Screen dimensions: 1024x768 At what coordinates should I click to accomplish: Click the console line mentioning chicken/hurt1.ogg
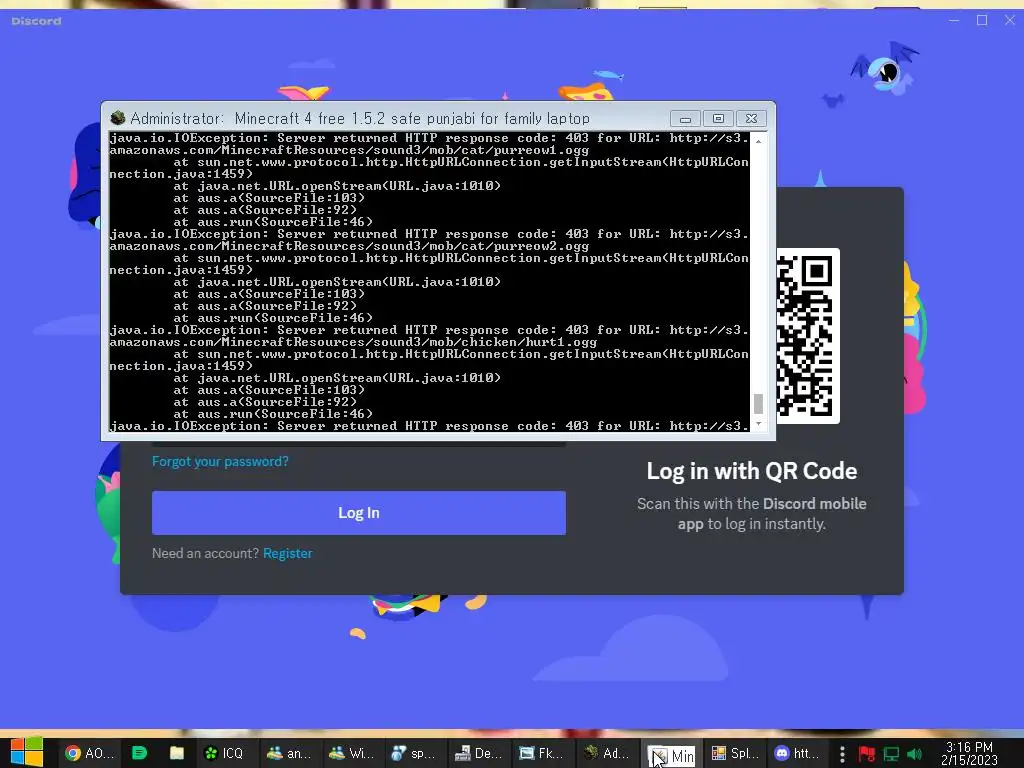353,342
